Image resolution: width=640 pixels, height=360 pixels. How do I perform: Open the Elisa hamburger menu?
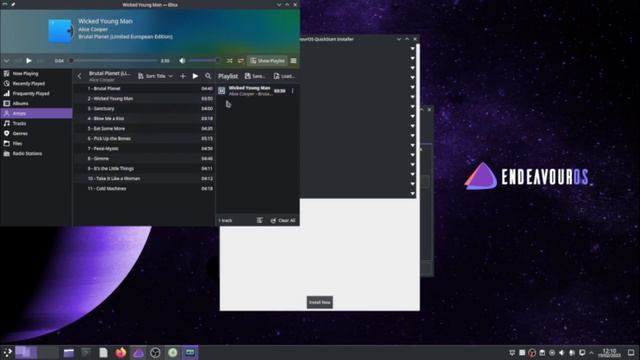pyautogui.click(x=293, y=61)
